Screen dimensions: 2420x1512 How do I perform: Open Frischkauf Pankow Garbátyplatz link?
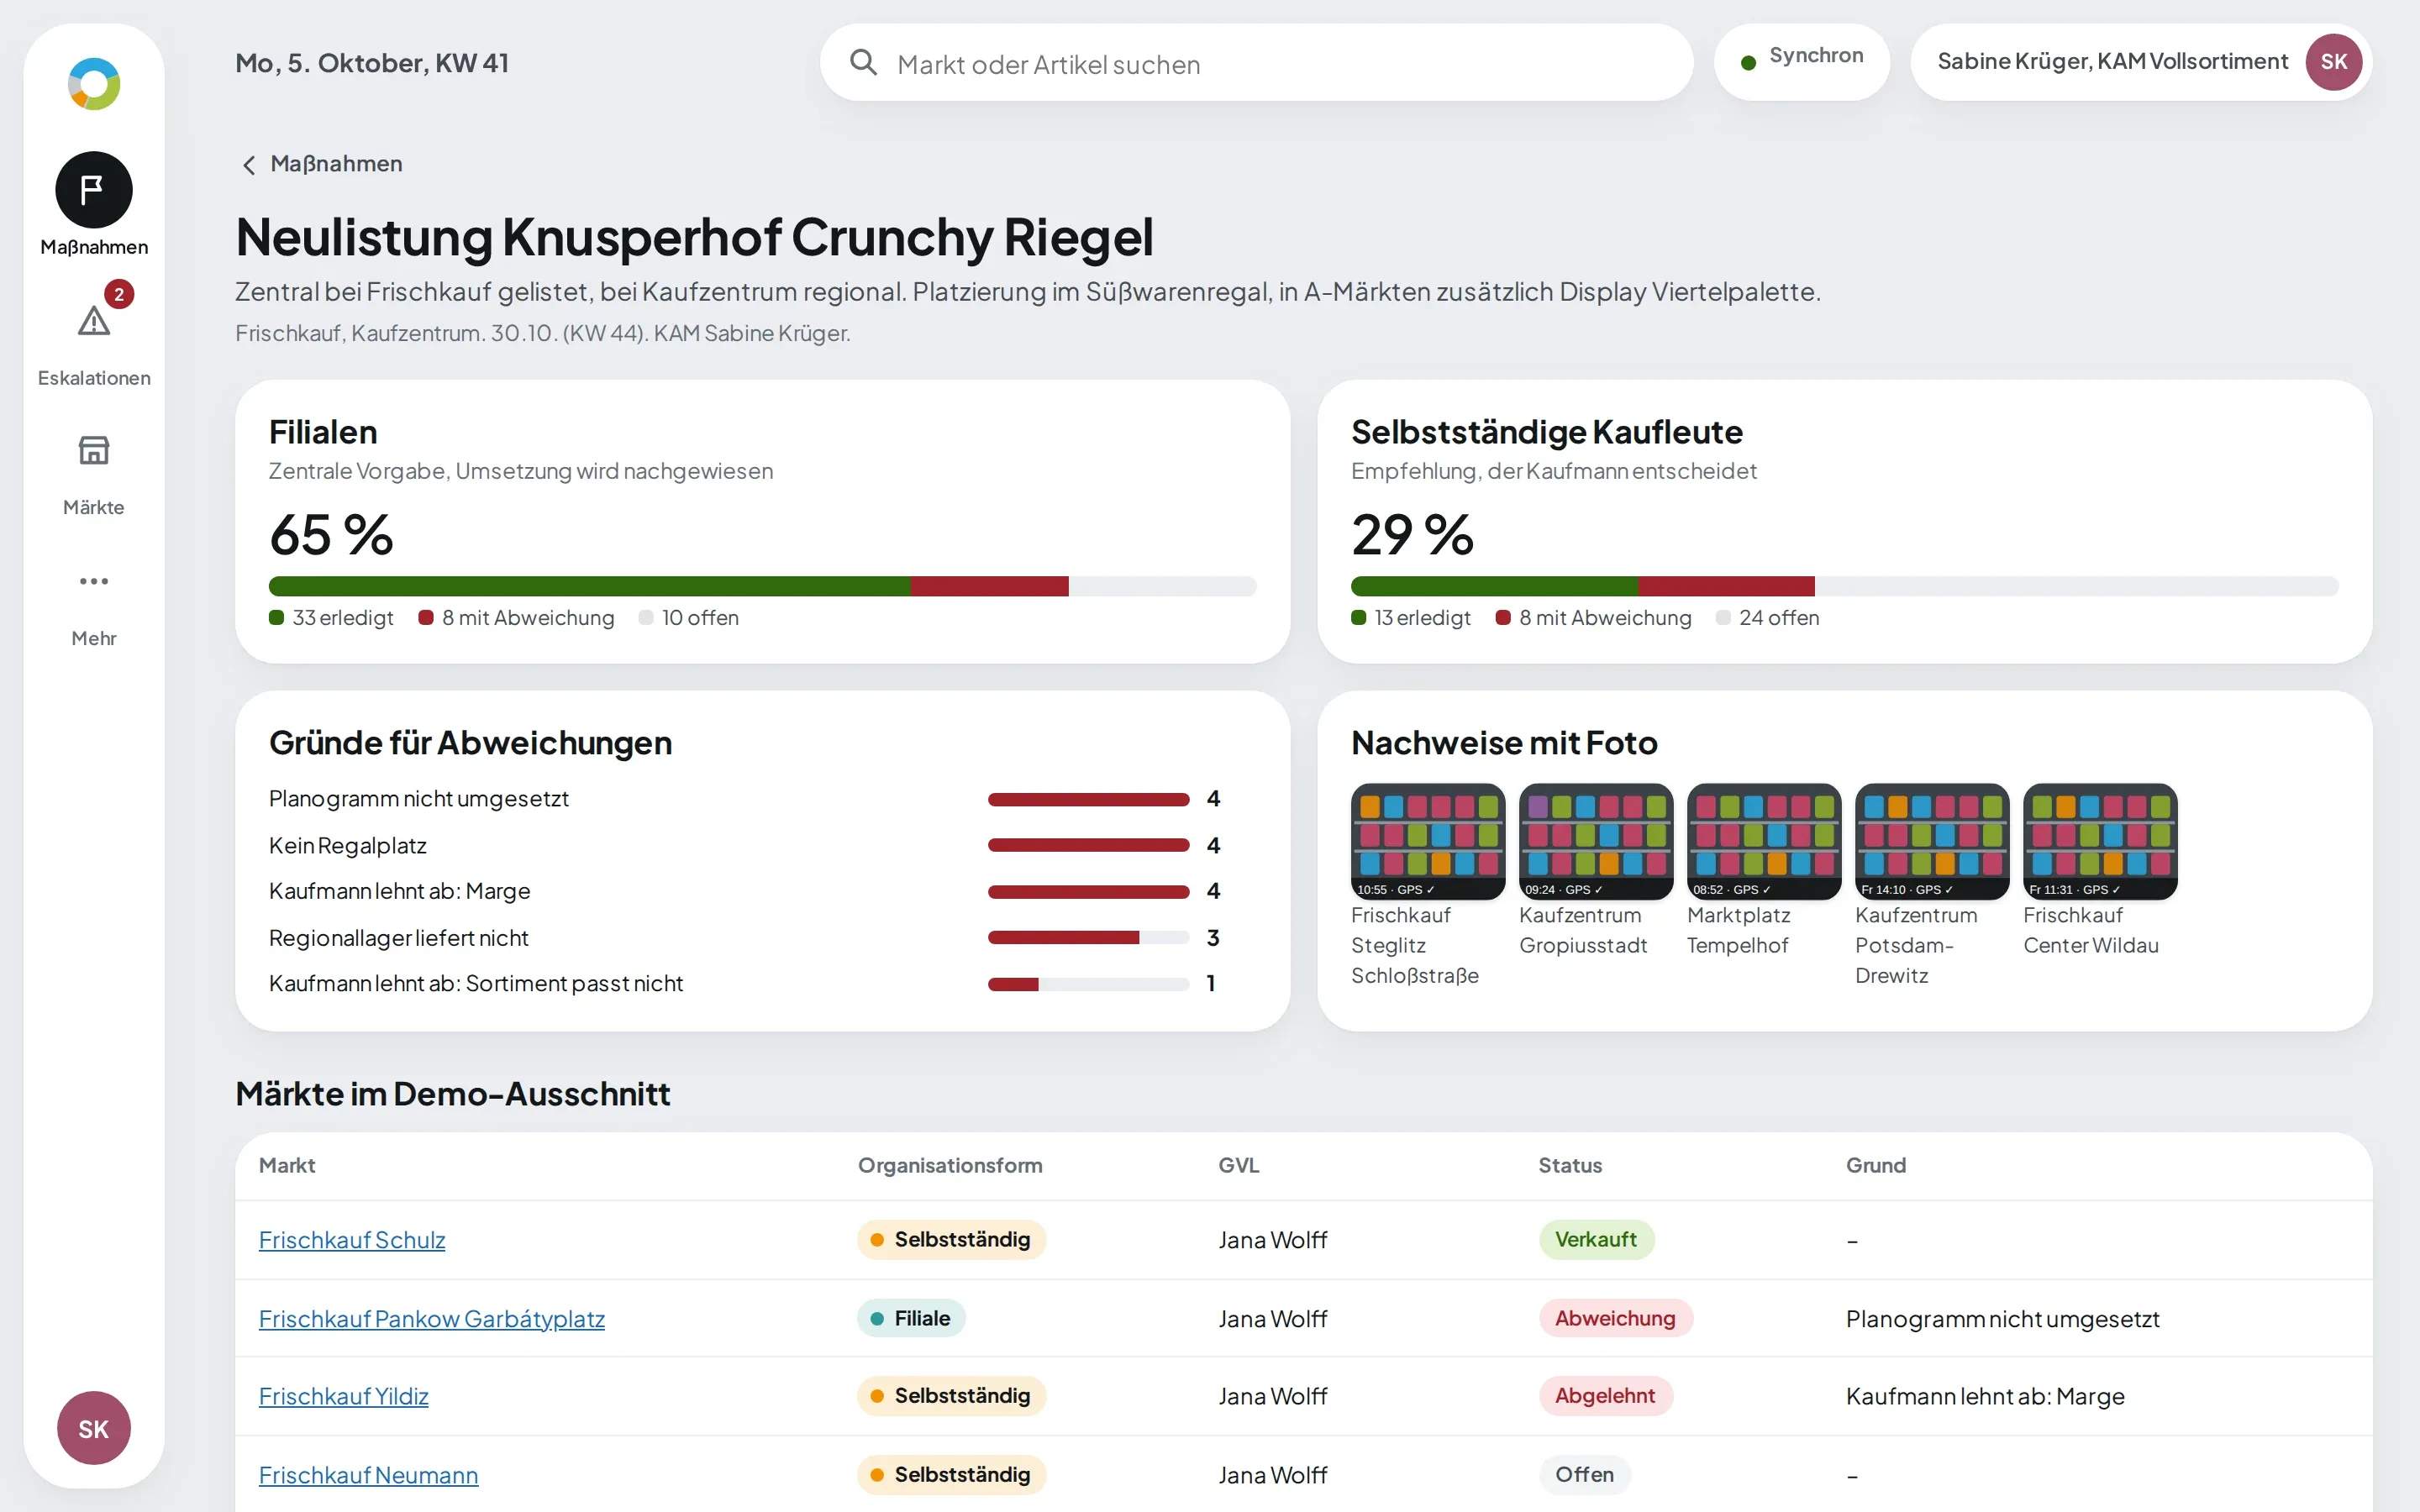click(x=432, y=1319)
